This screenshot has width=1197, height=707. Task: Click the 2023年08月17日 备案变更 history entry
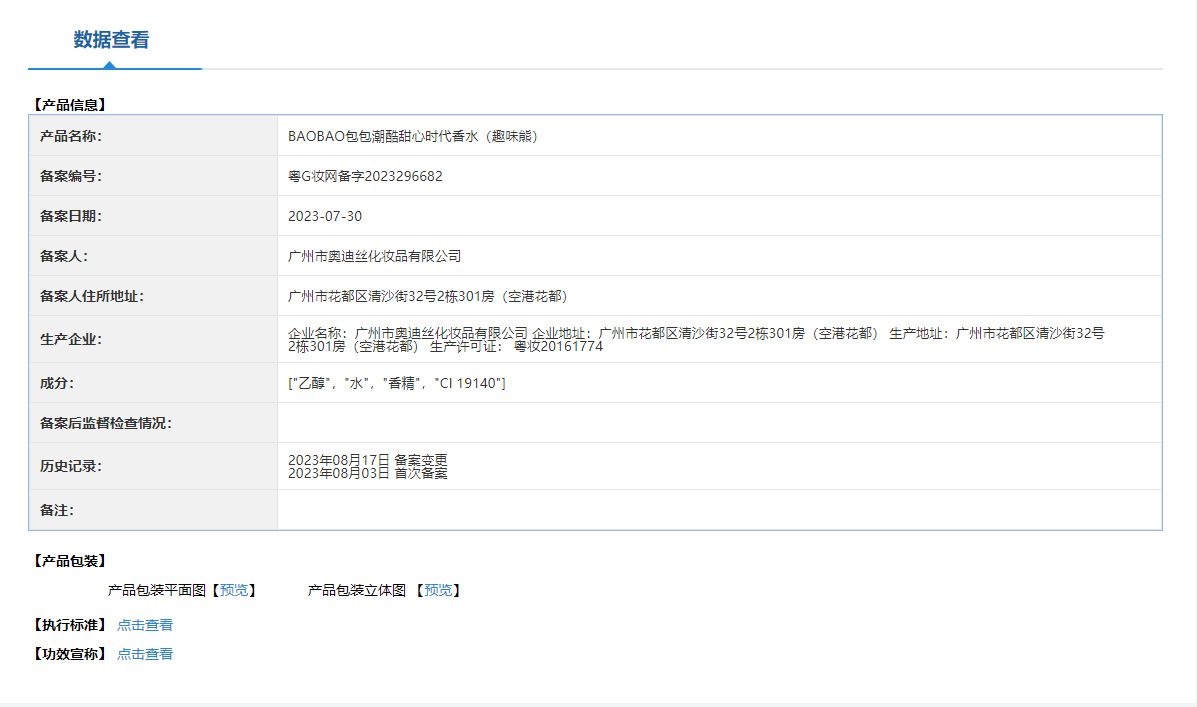pos(367,460)
